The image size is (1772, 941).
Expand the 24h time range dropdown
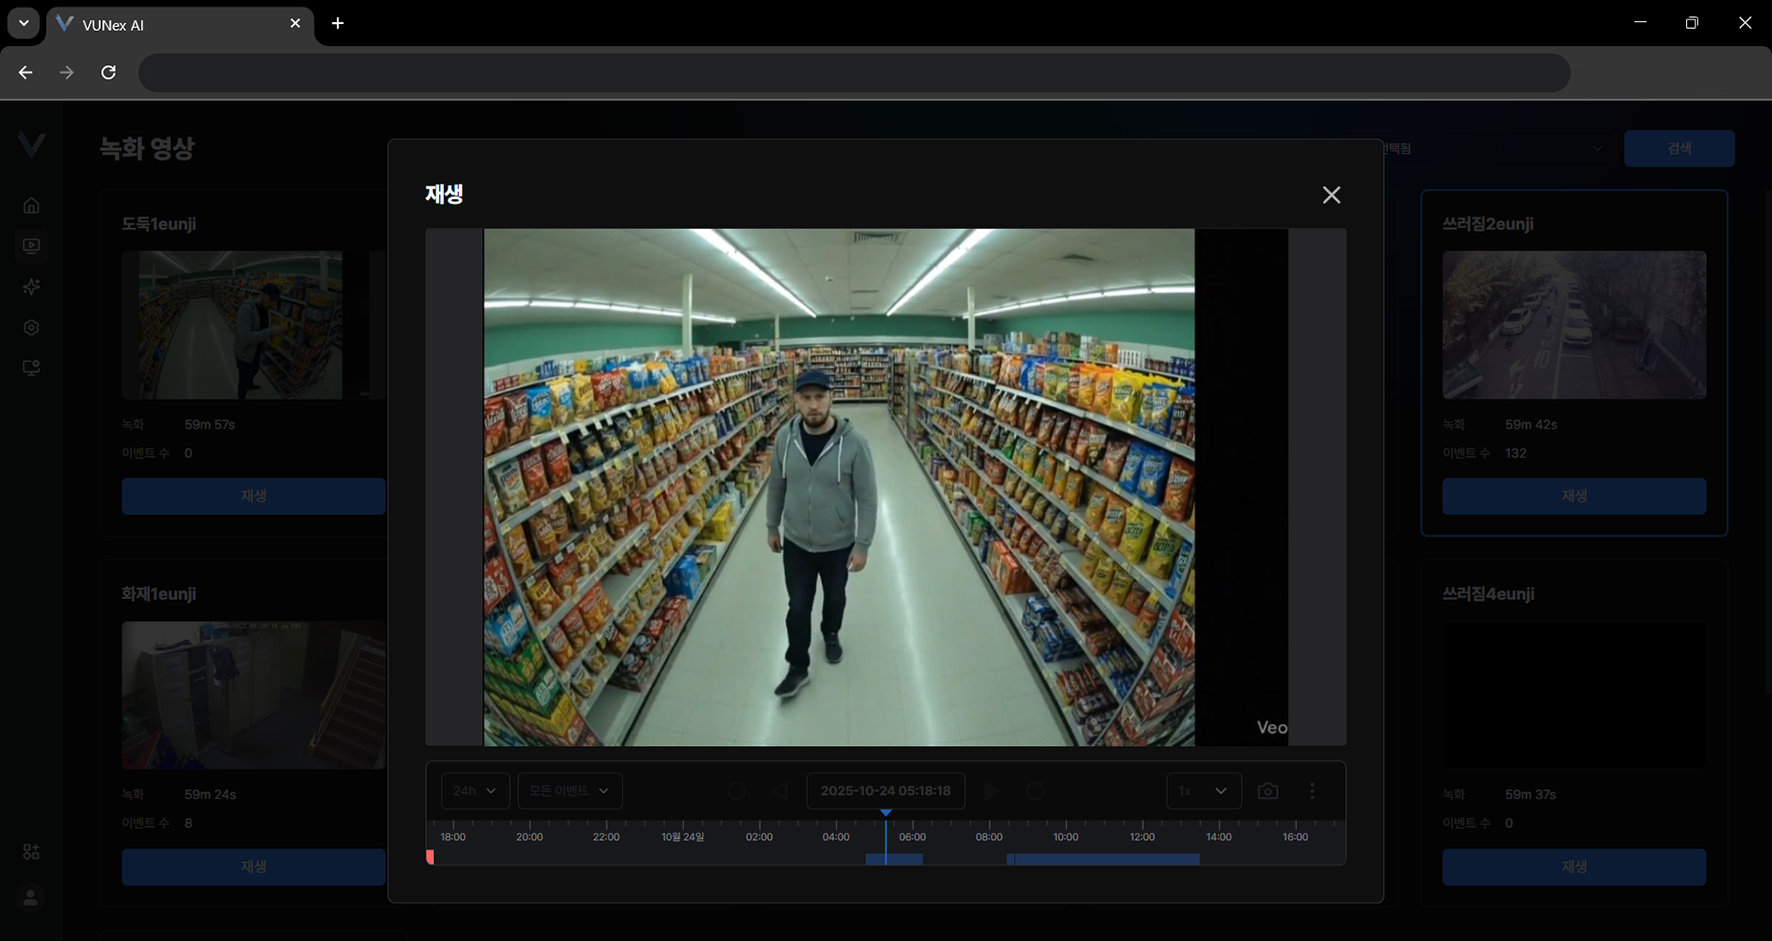(x=475, y=791)
